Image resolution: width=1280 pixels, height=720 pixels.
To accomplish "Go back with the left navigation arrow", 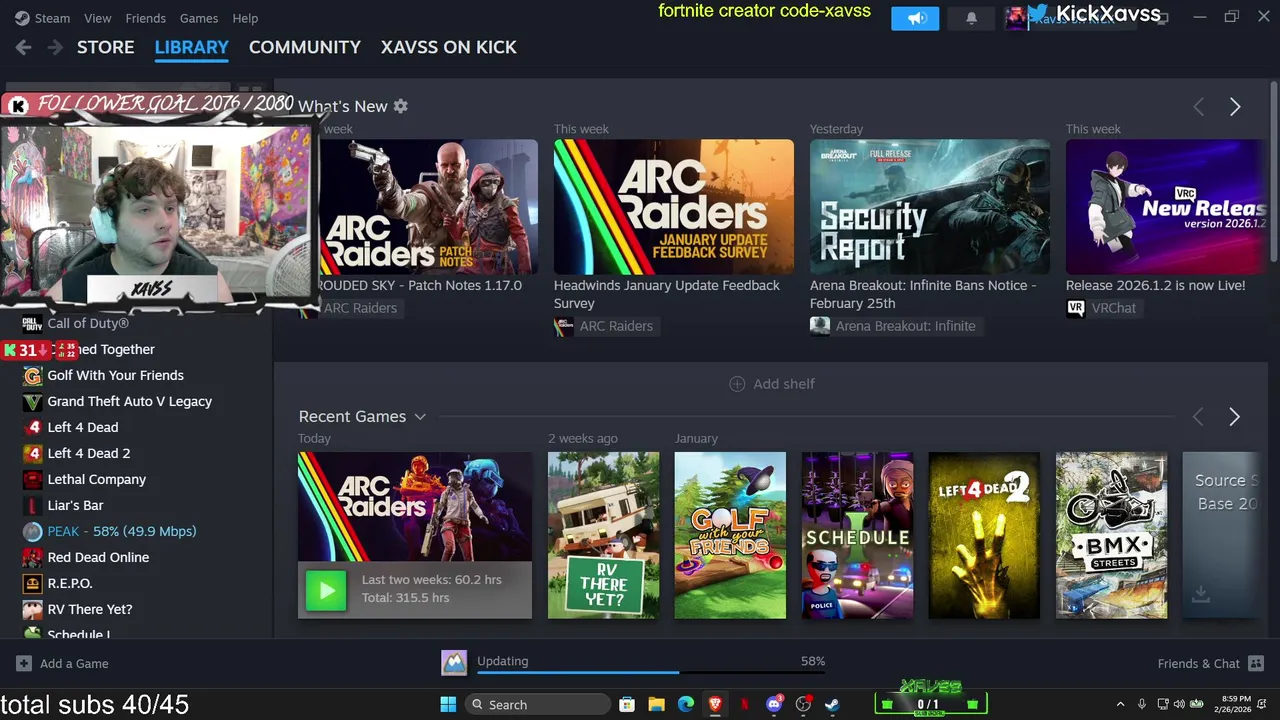I will (x=23, y=47).
